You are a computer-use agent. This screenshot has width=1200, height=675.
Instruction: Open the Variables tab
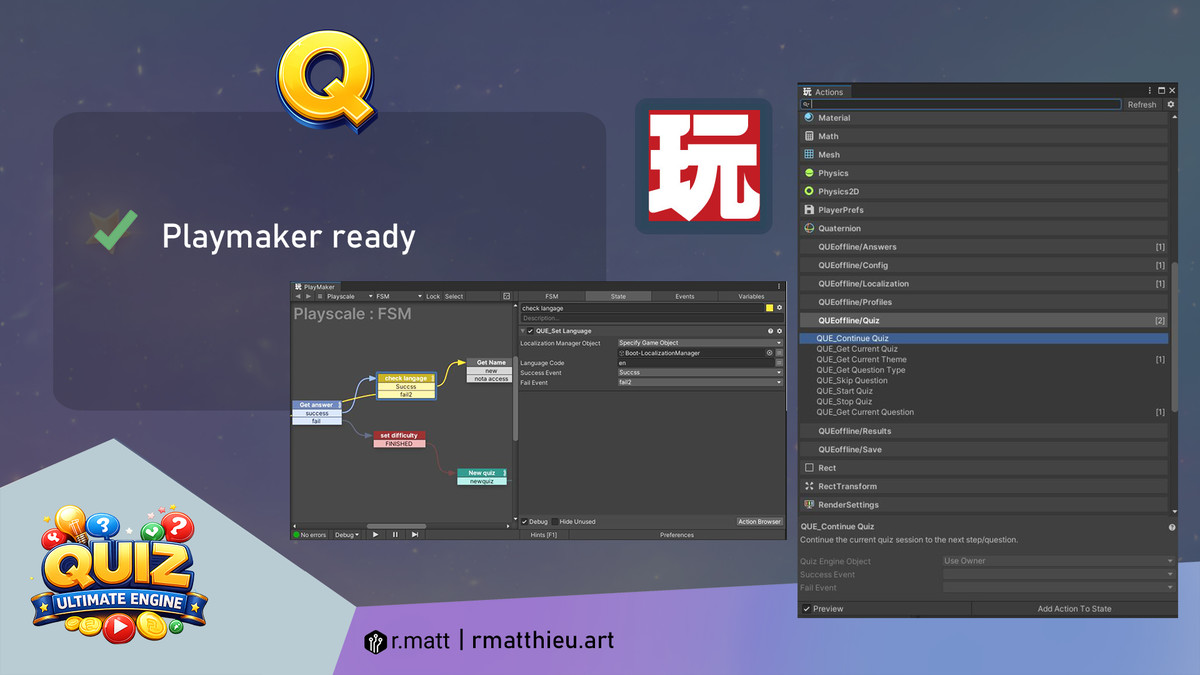[x=751, y=296]
